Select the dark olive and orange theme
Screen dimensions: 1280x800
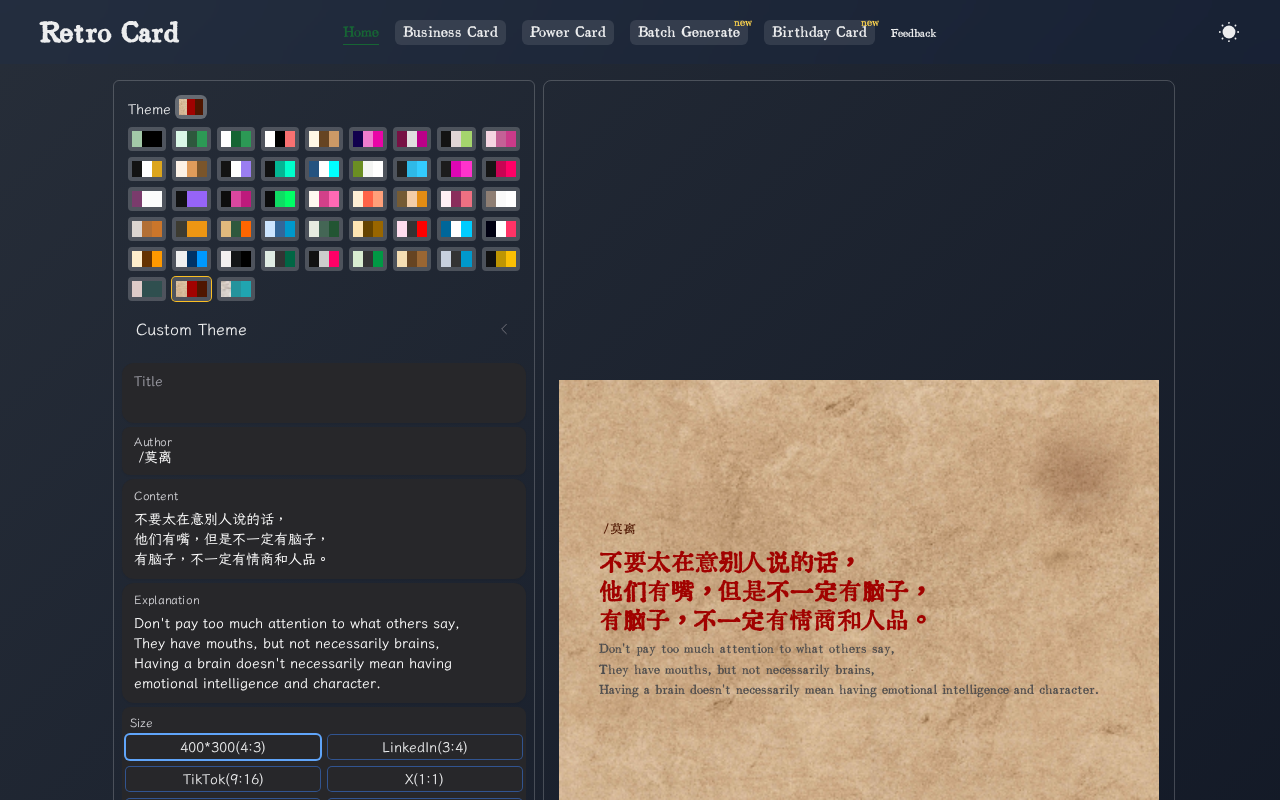pos(191,229)
